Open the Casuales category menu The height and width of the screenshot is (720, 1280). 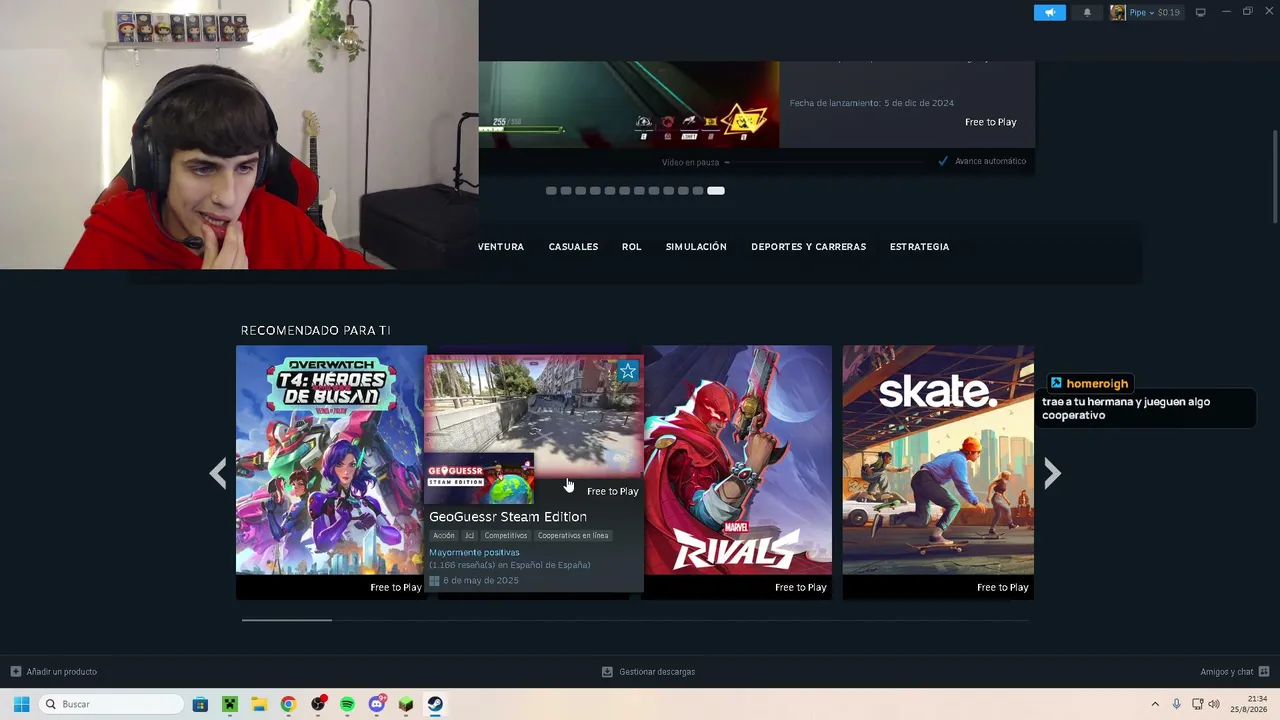[573, 247]
